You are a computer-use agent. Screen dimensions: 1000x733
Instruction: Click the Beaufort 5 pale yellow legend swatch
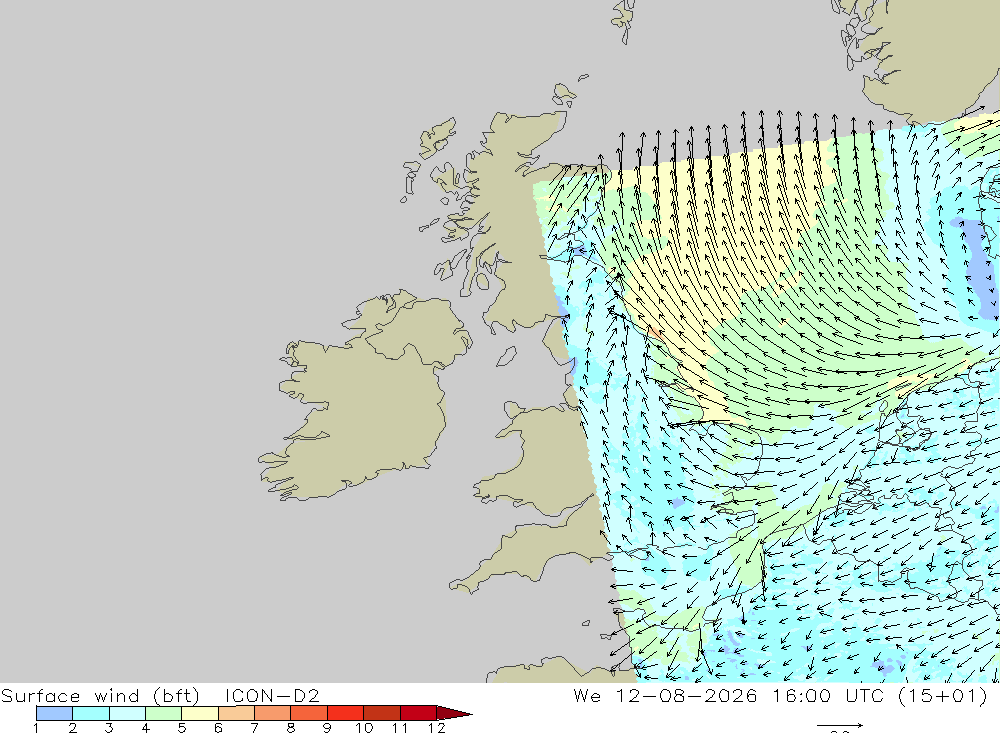(x=200, y=713)
